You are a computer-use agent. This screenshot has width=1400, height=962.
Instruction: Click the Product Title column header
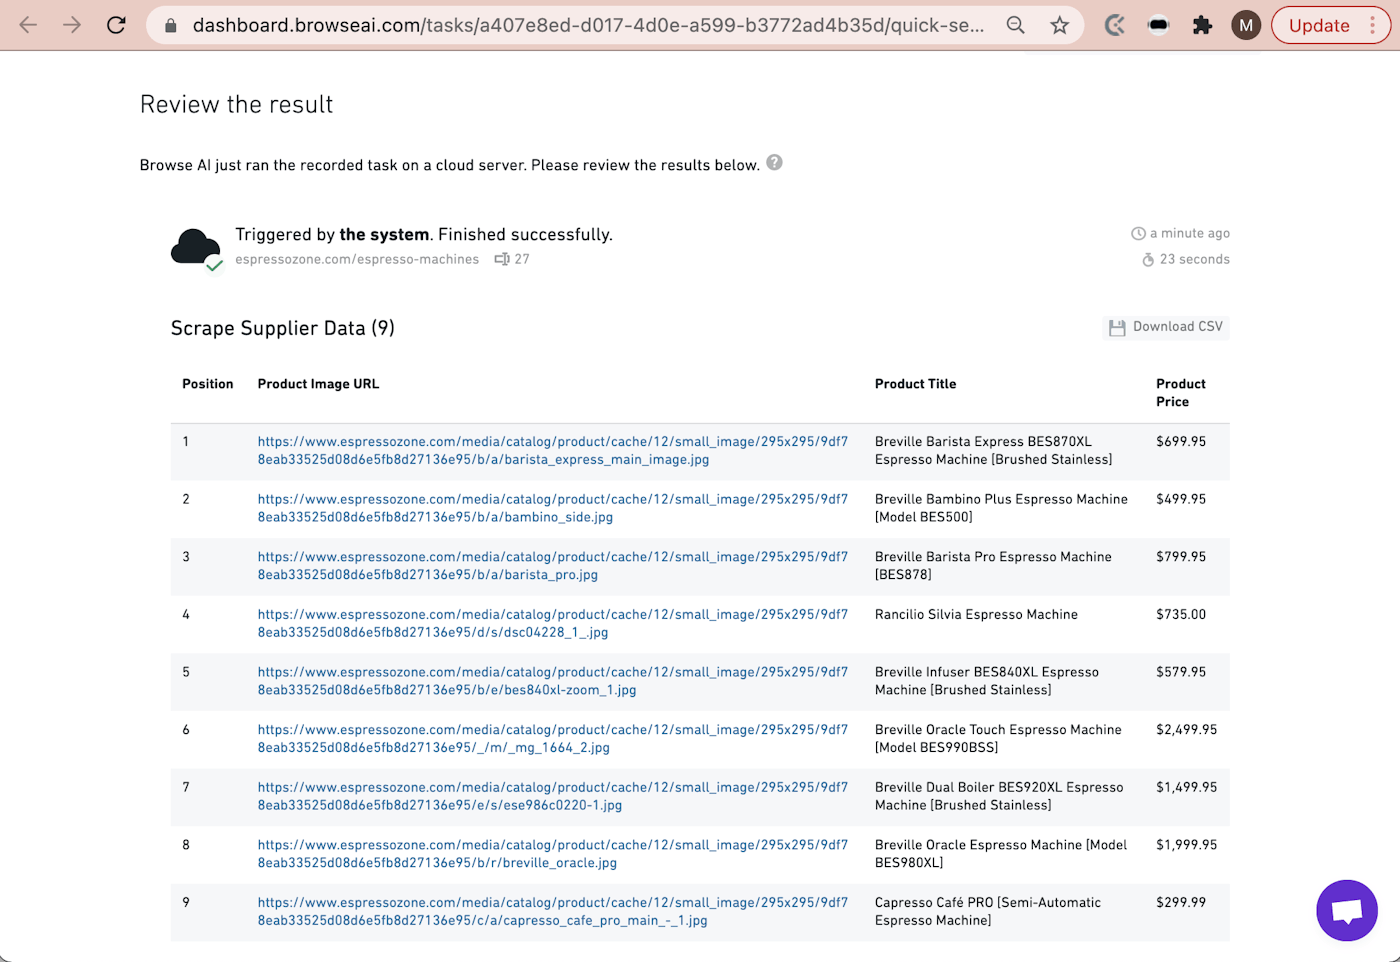[915, 384]
